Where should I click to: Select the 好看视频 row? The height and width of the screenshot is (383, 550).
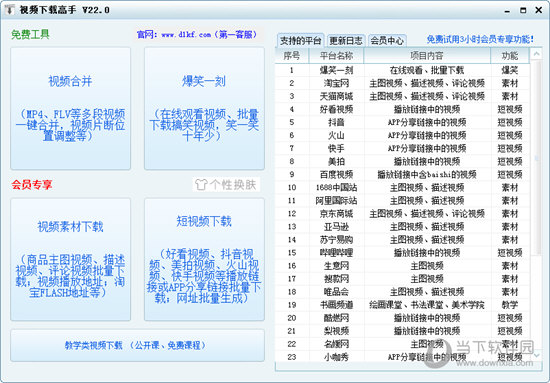(402, 109)
